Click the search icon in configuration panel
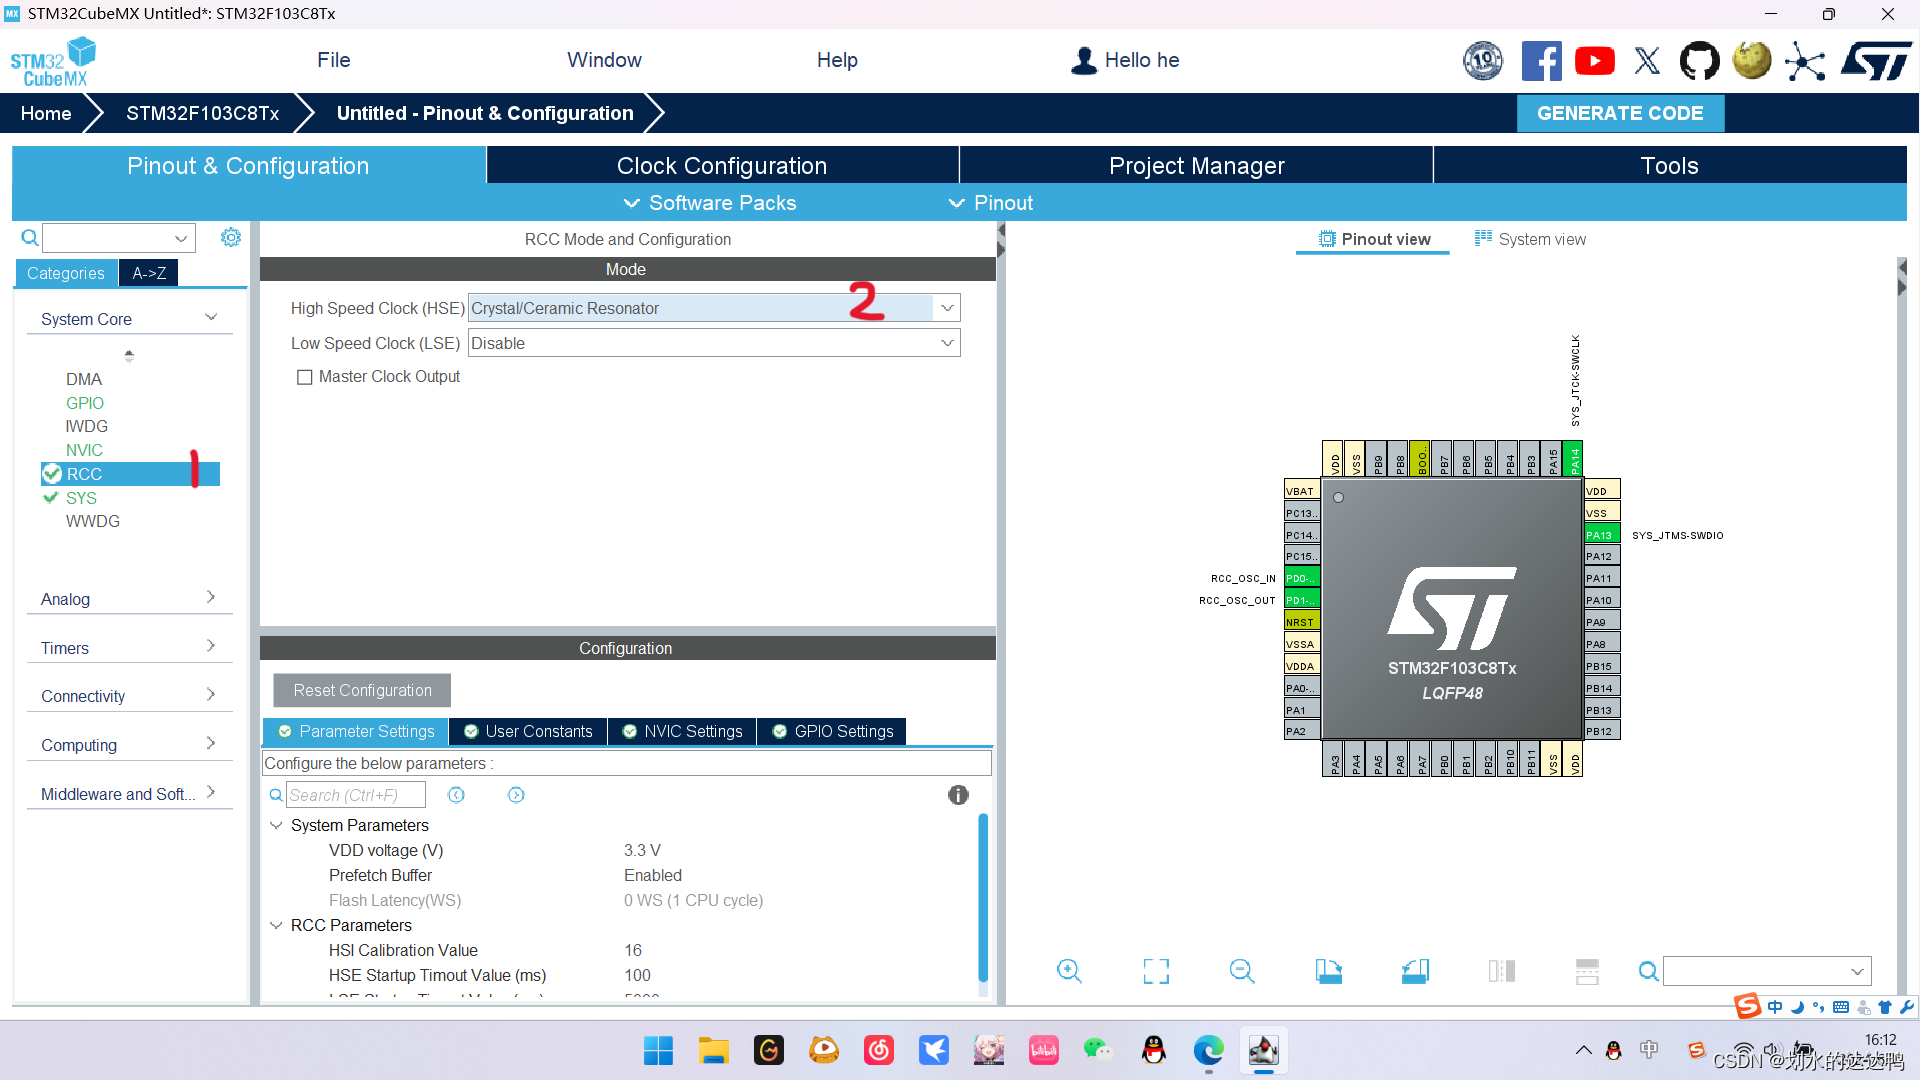The height and width of the screenshot is (1080, 1920). point(277,795)
